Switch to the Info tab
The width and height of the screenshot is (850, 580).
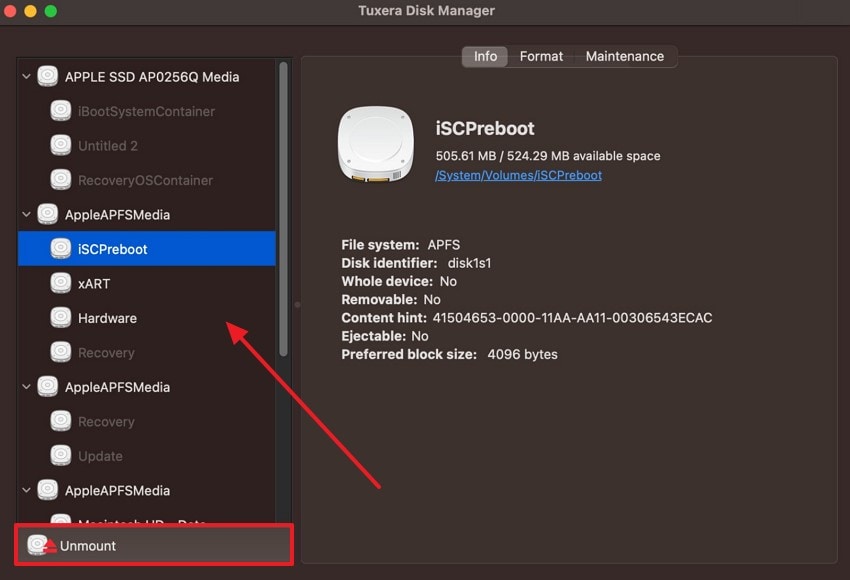click(485, 56)
